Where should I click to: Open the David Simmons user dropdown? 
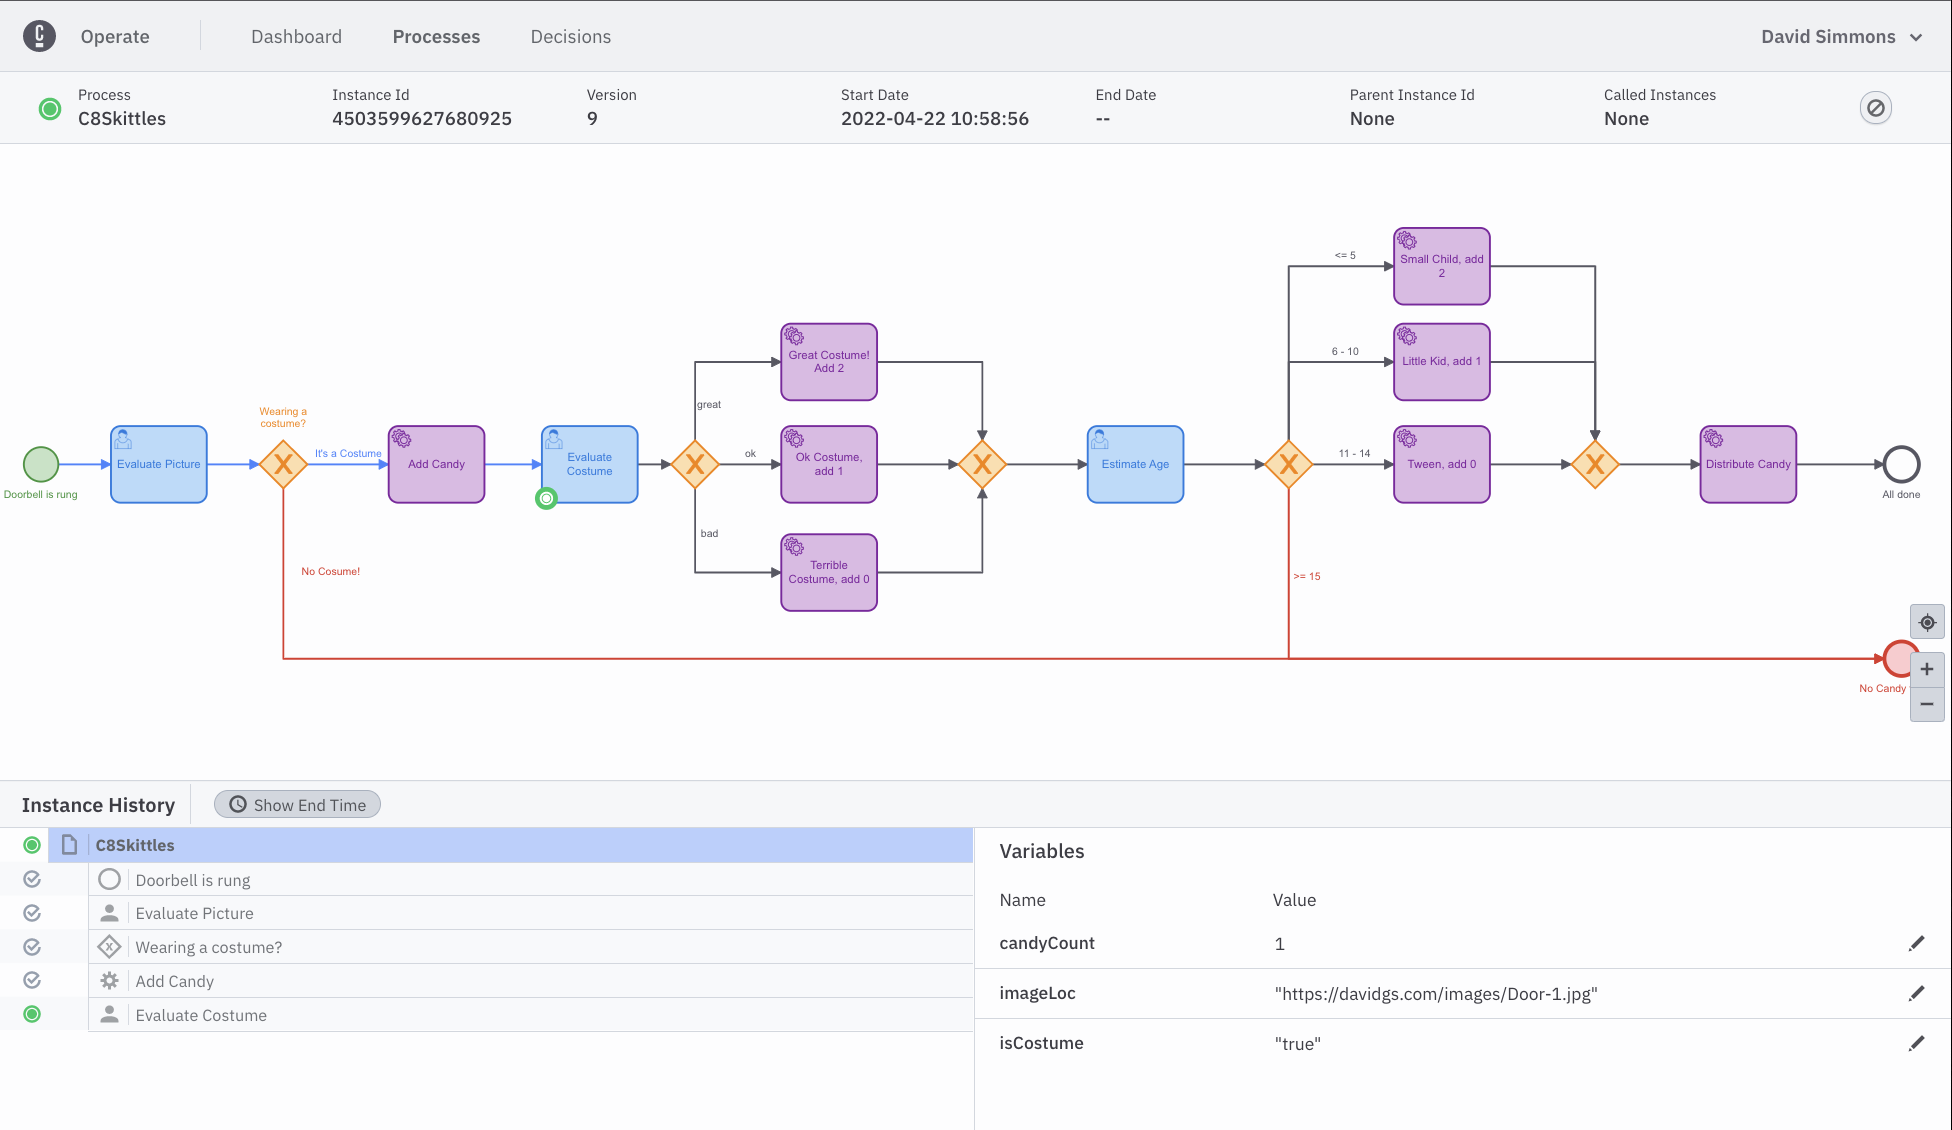pyautogui.click(x=1841, y=37)
